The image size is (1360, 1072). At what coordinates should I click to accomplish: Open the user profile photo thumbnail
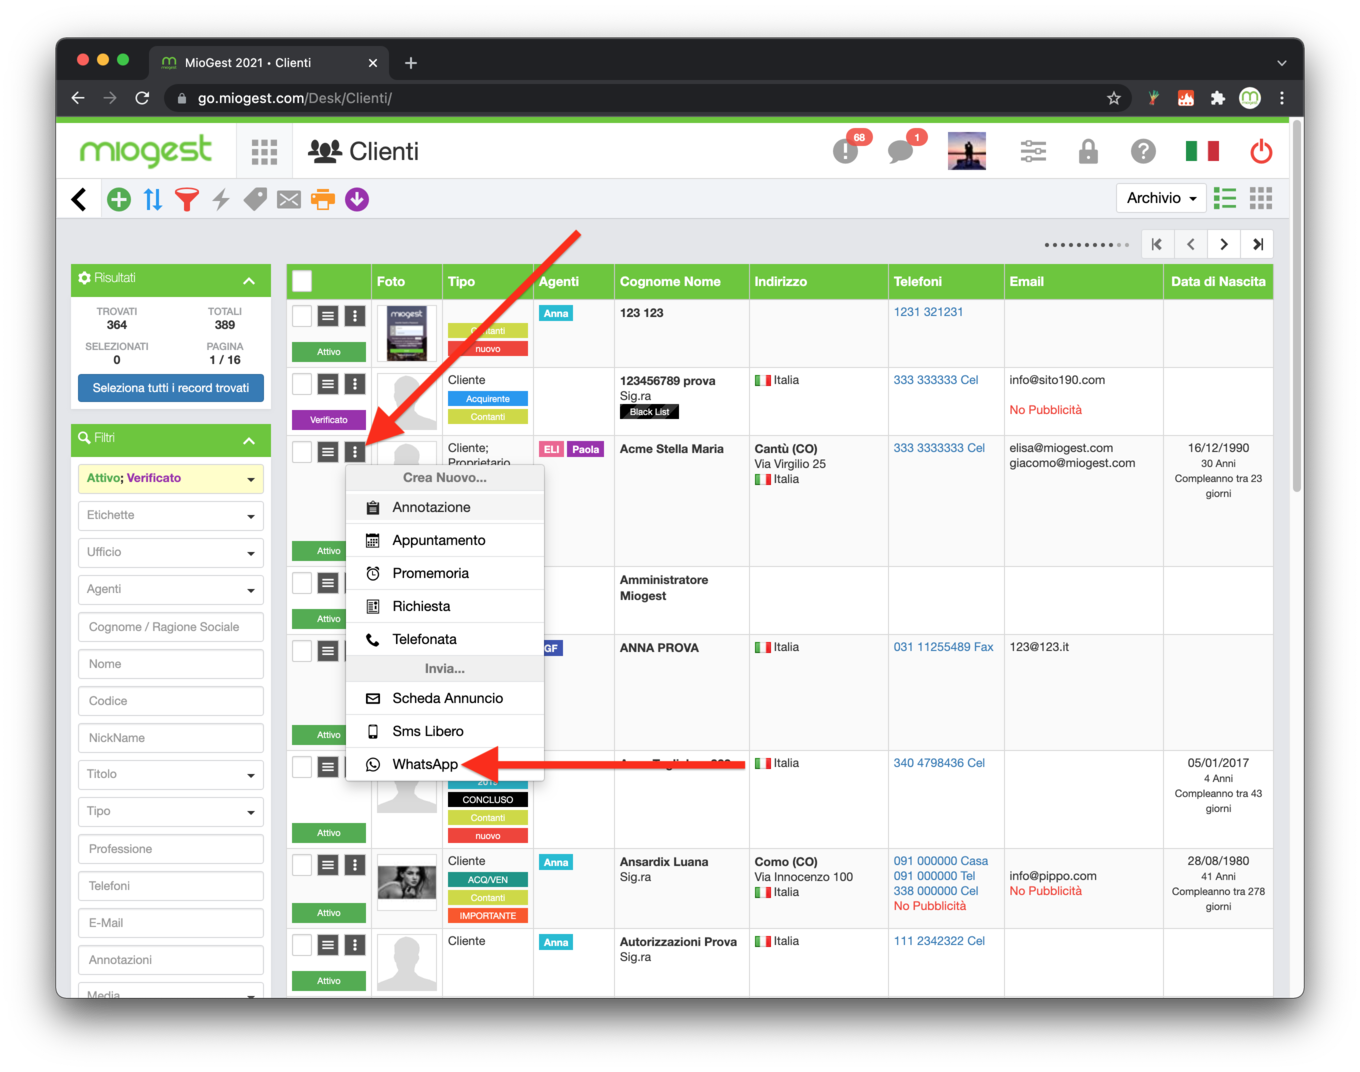(x=967, y=151)
